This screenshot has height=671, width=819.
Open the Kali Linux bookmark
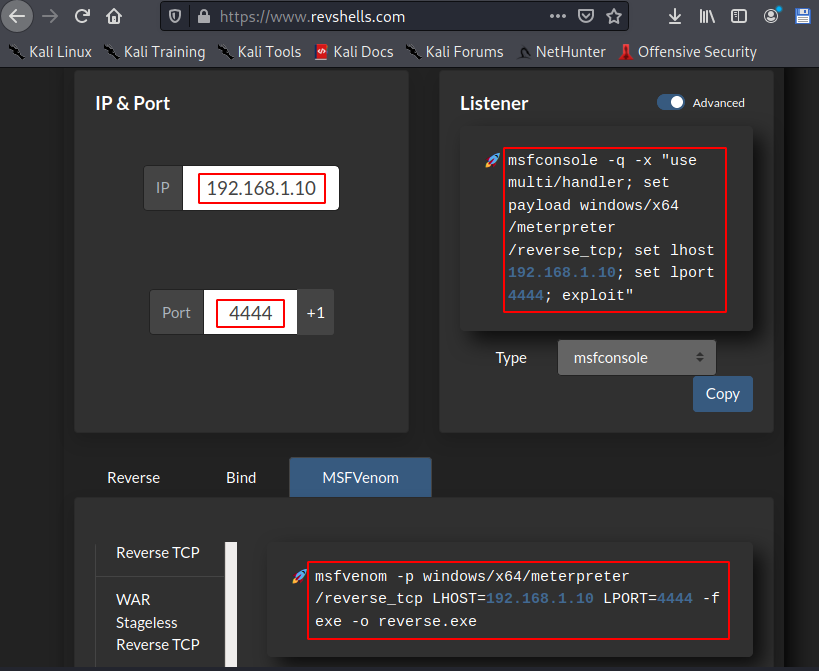[50, 52]
